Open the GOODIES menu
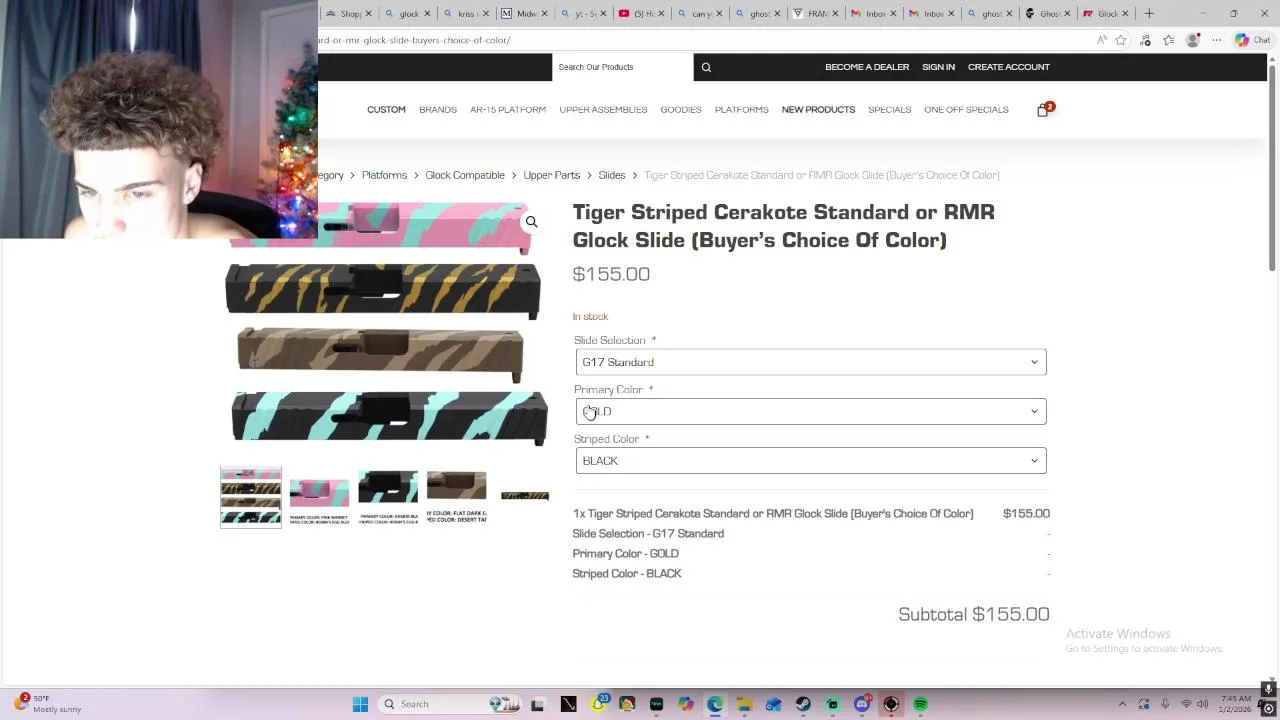1280x720 pixels. click(681, 110)
